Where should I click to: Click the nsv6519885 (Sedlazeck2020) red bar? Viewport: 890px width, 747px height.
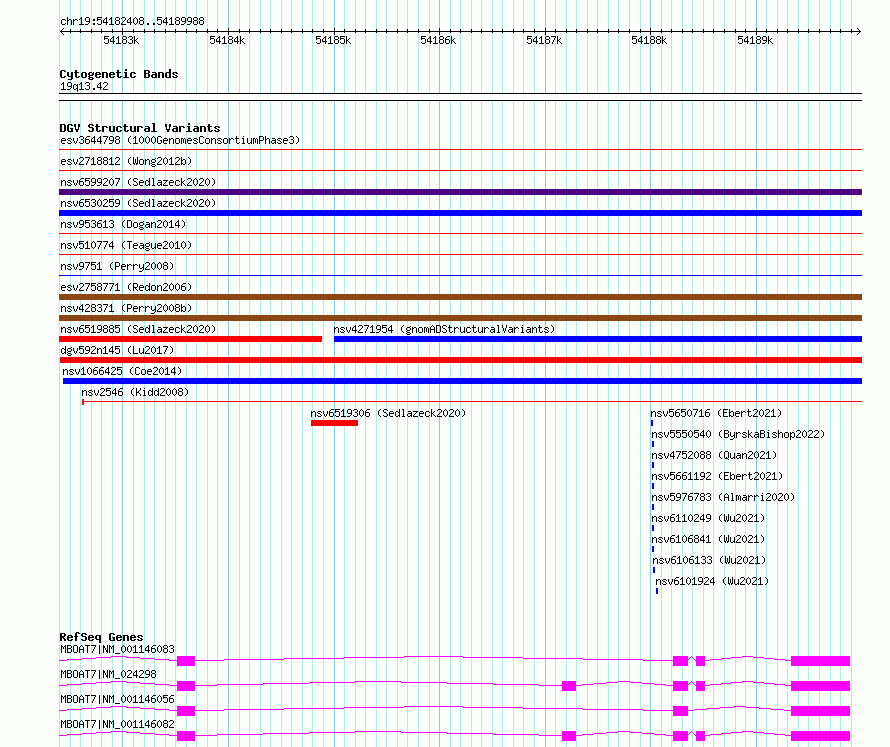pos(191,339)
